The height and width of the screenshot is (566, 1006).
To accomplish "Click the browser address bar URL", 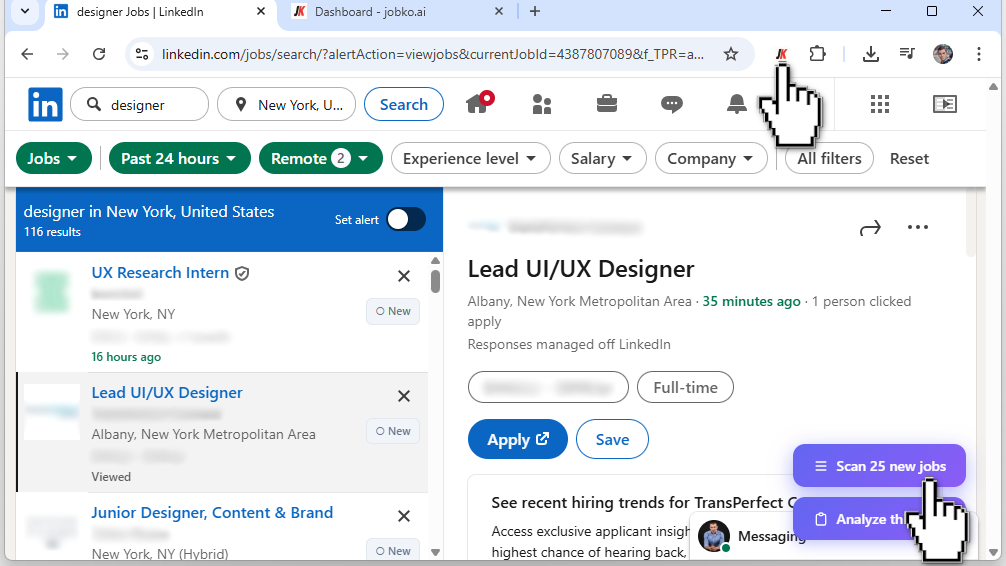I will [x=432, y=54].
